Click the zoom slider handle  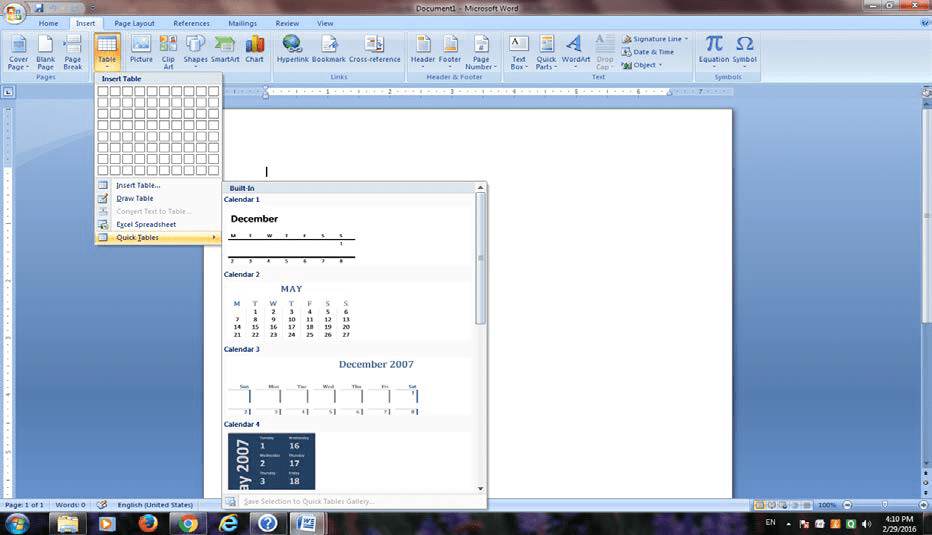tap(885, 505)
